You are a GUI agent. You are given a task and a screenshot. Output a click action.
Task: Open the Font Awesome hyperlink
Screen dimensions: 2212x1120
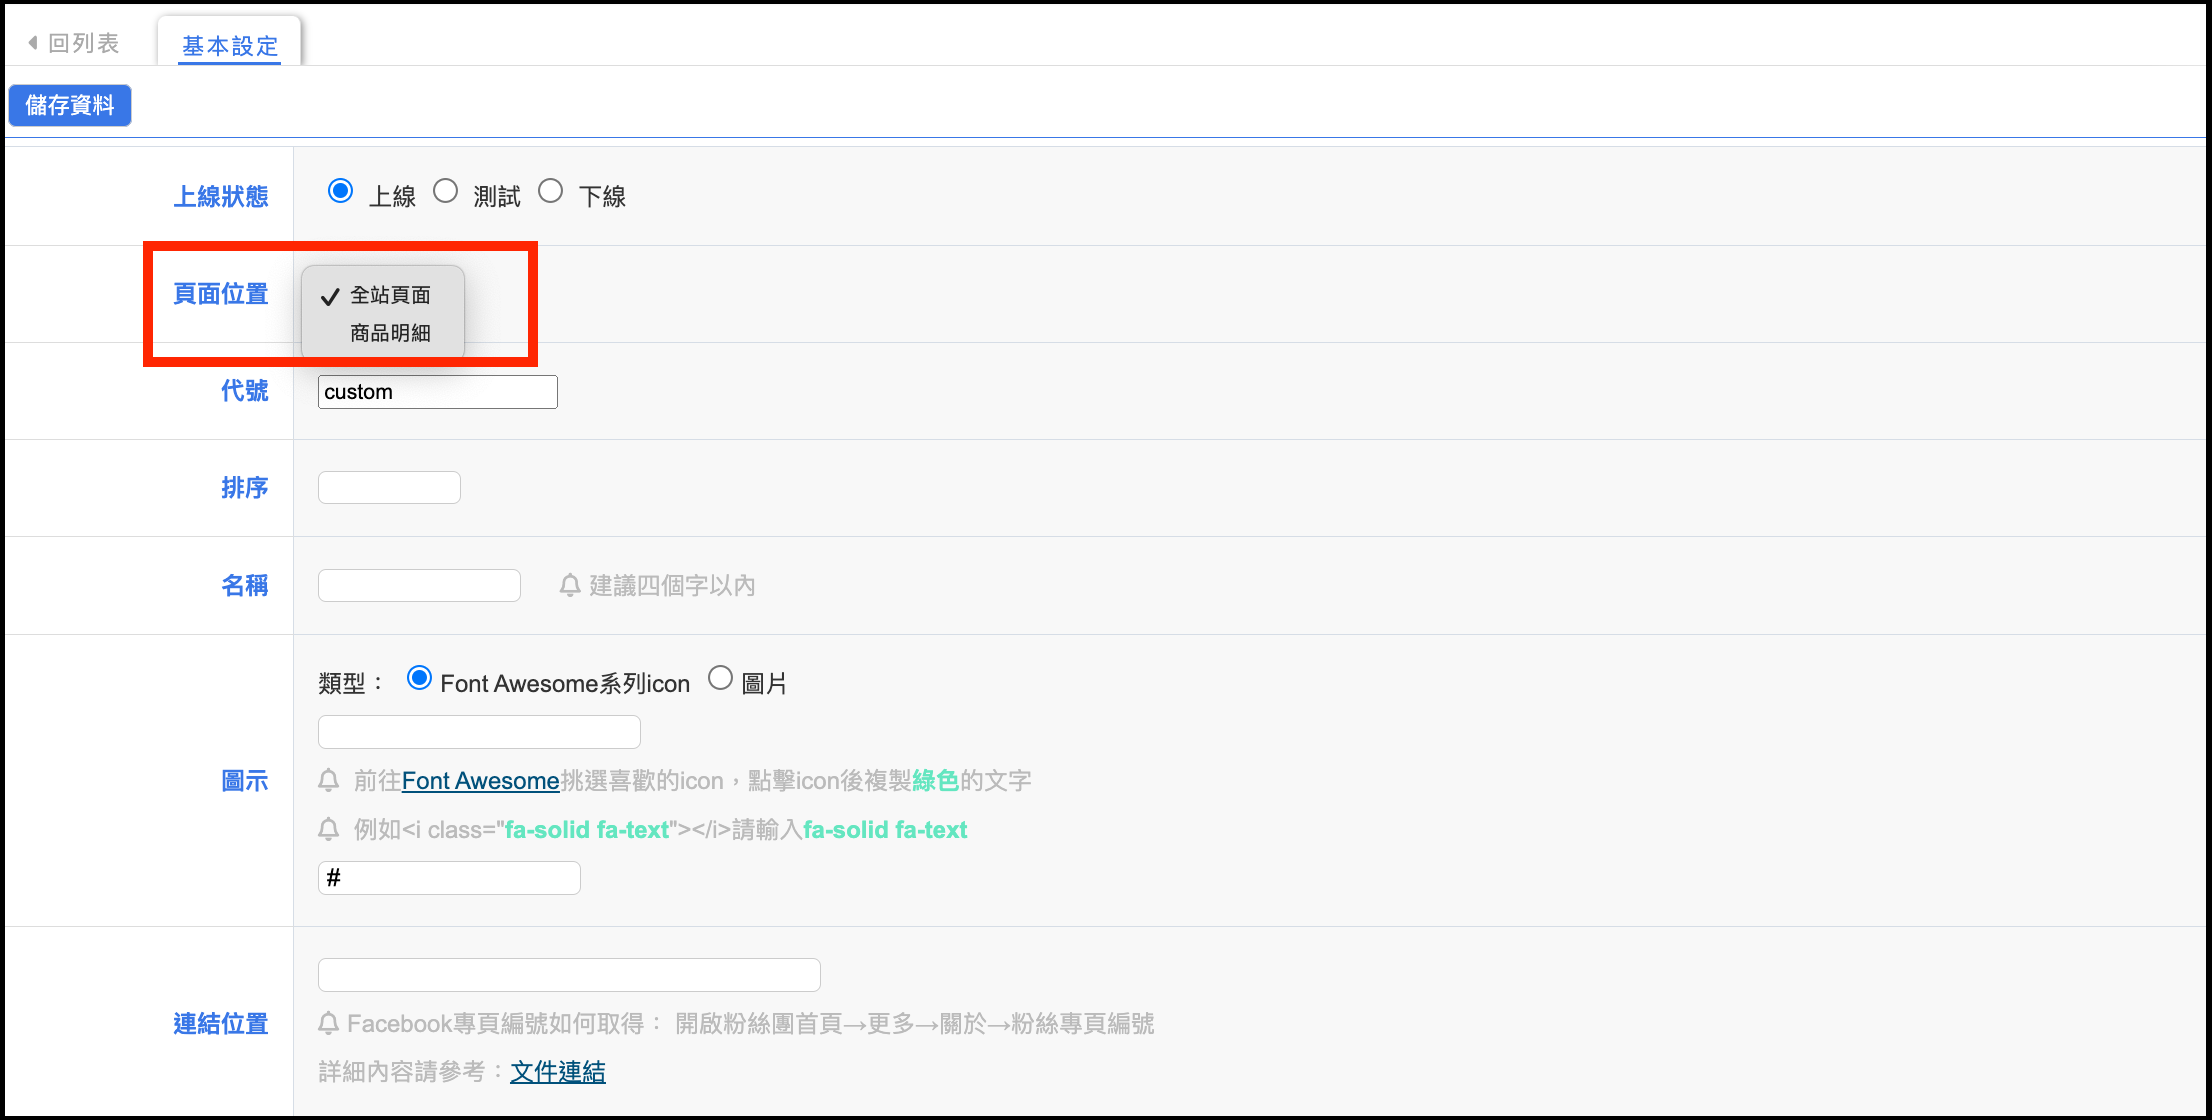click(x=480, y=781)
